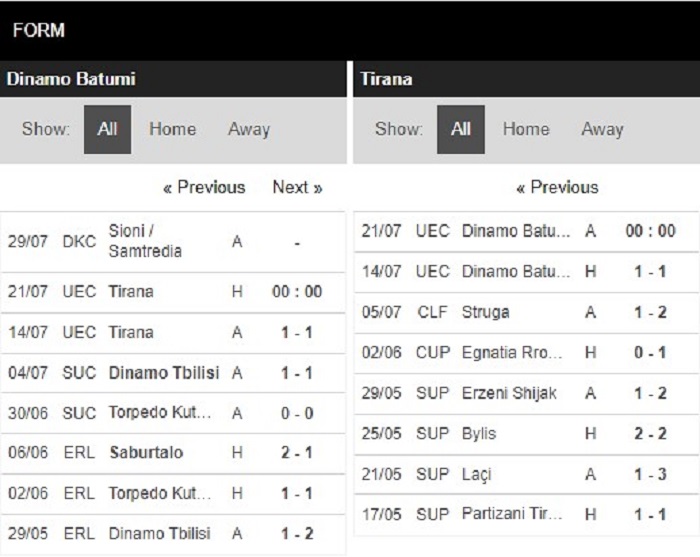Open Laçi 1 - 3 result

tap(650, 474)
